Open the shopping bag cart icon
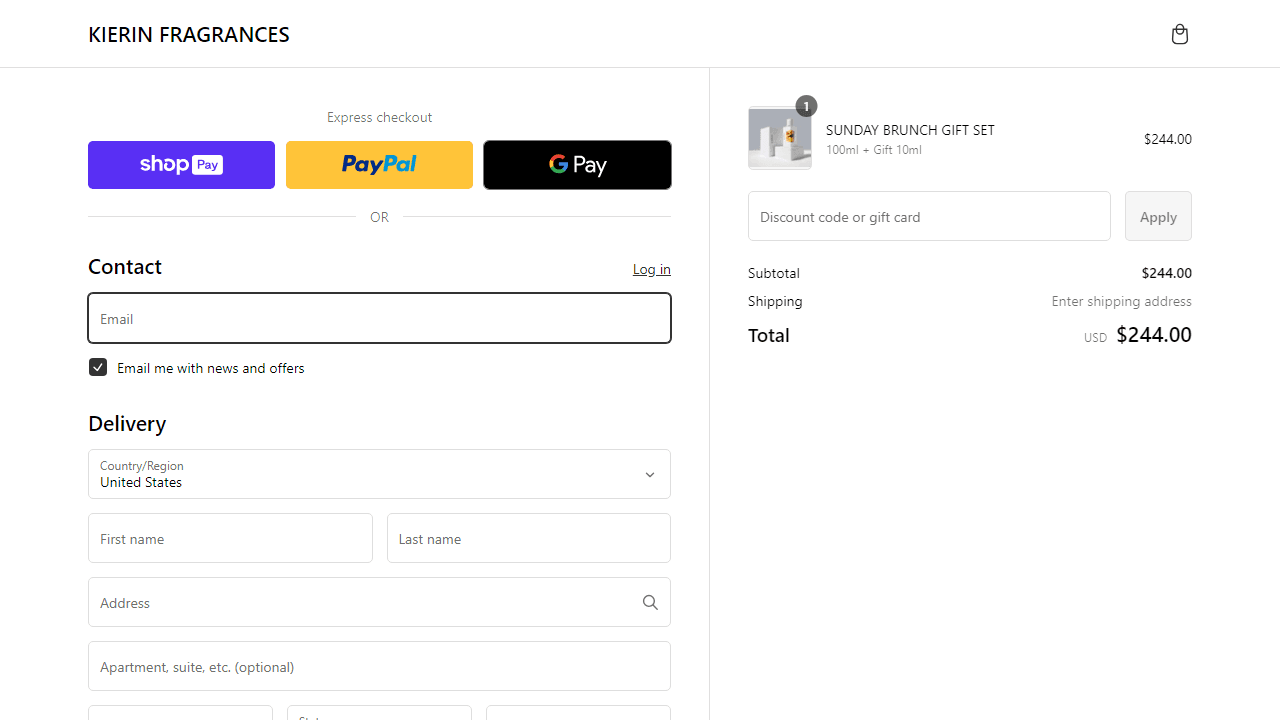Viewport: 1280px width, 720px height. pyautogui.click(x=1180, y=35)
